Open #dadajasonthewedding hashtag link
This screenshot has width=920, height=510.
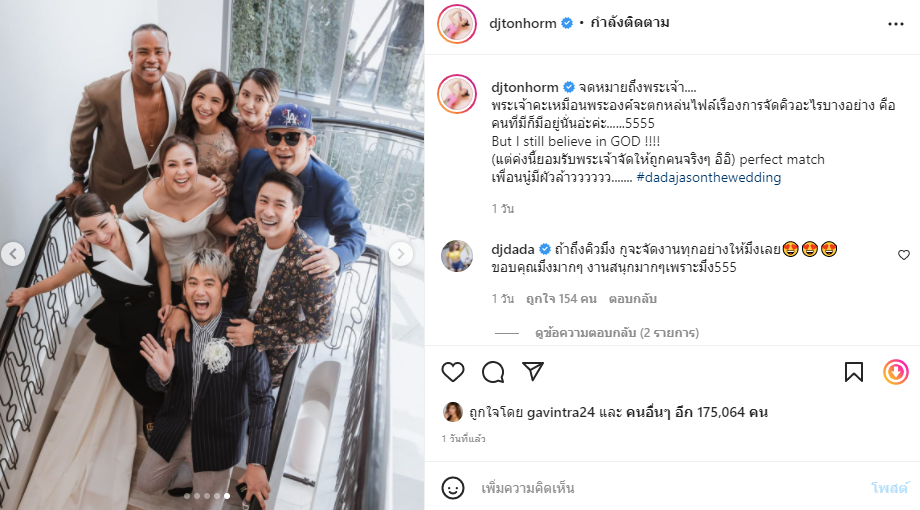[x=708, y=177]
